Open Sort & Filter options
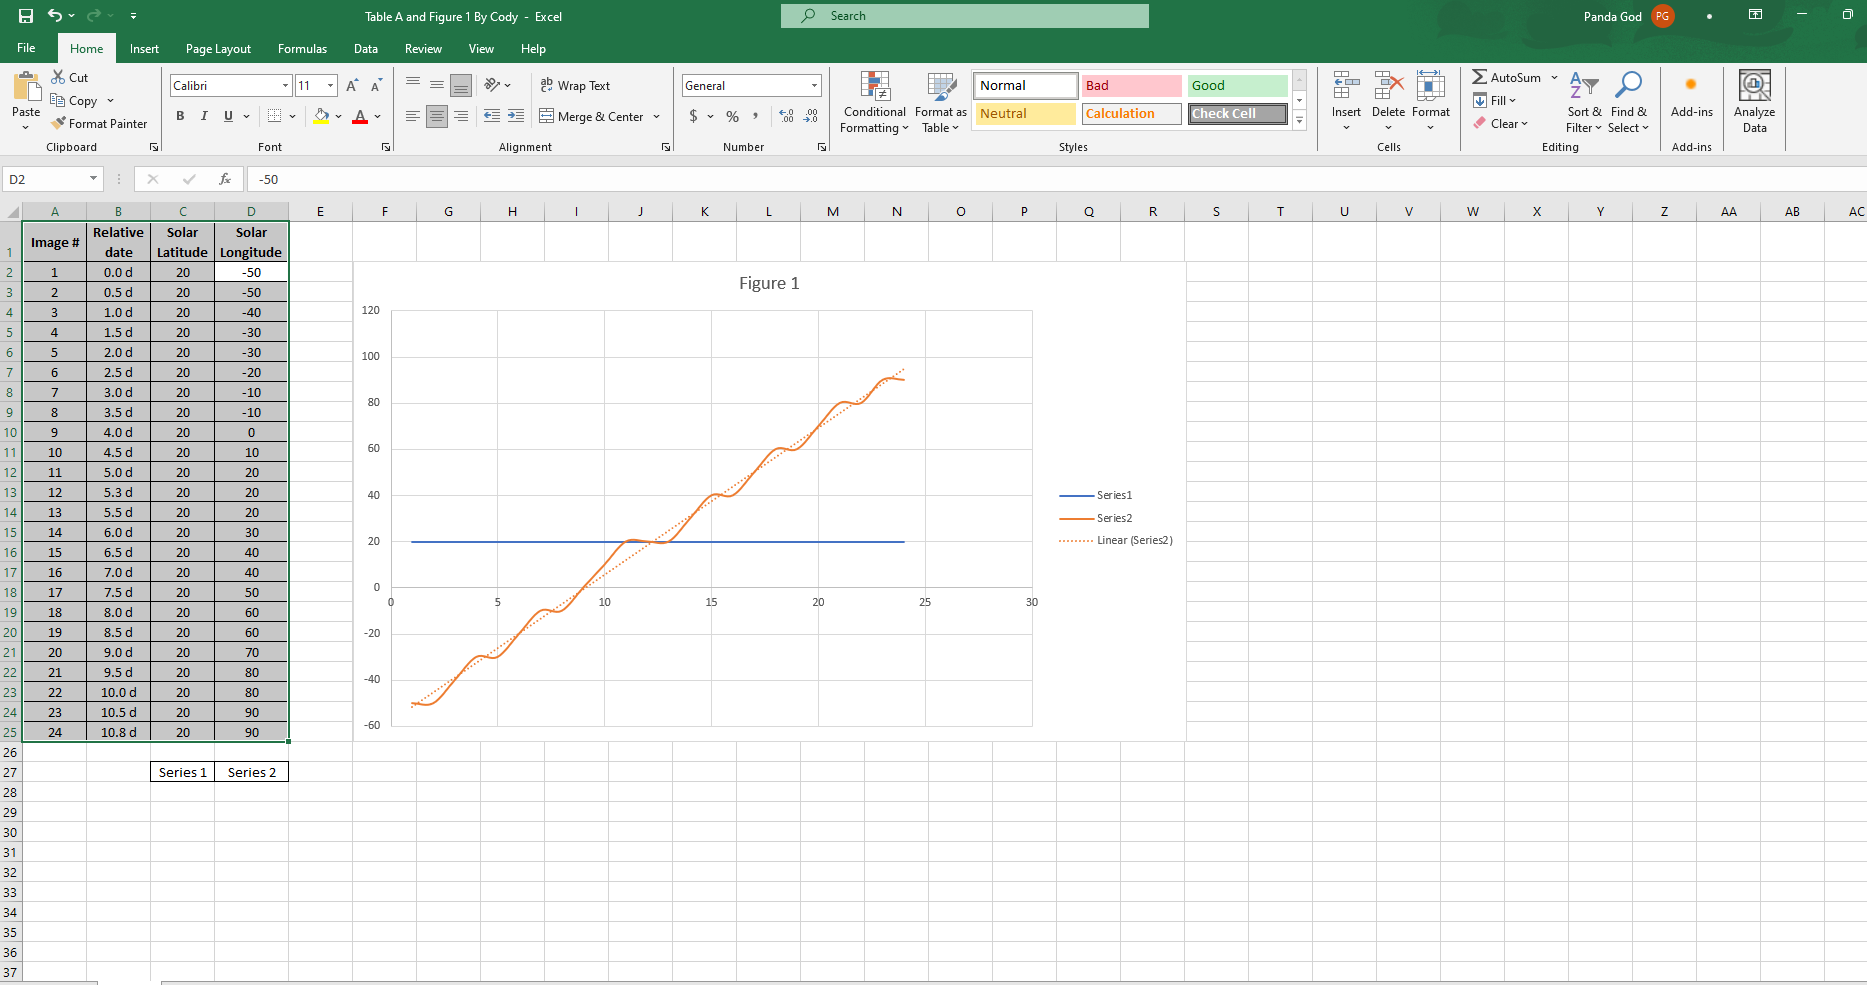 (x=1583, y=101)
